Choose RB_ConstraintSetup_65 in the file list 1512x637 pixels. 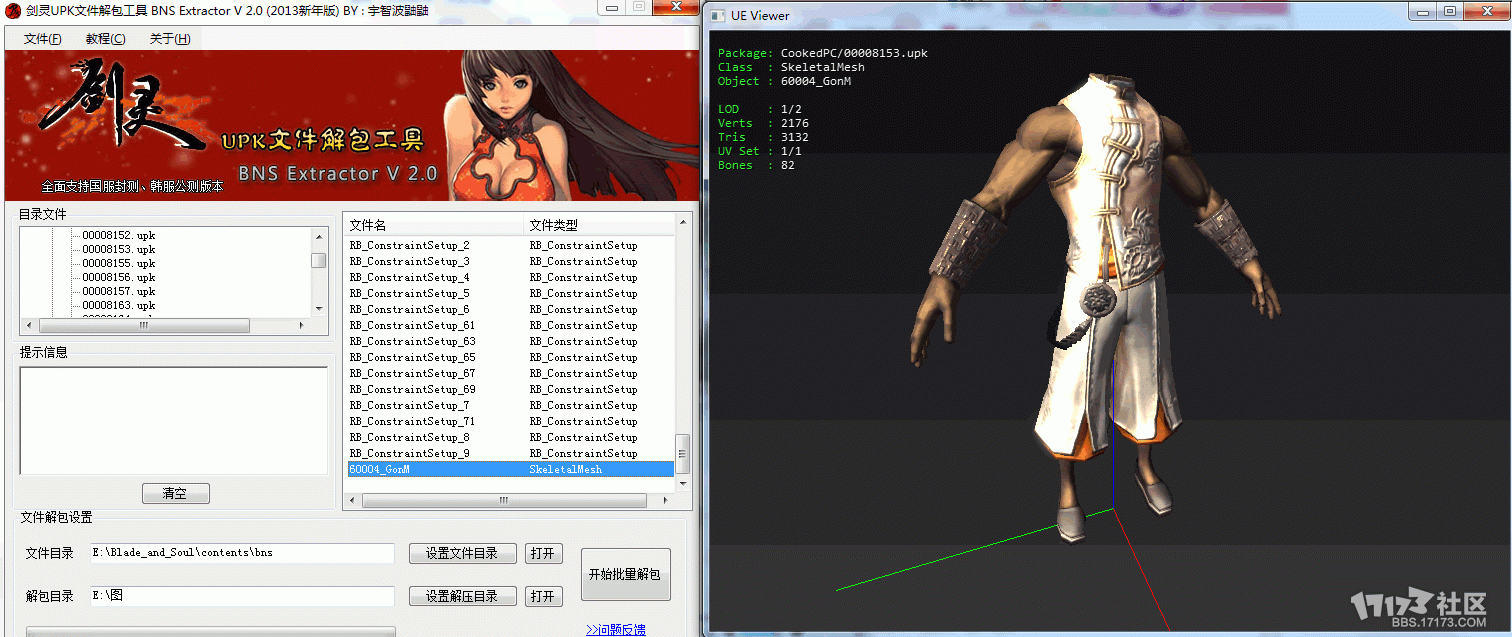[x=510, y=357]
